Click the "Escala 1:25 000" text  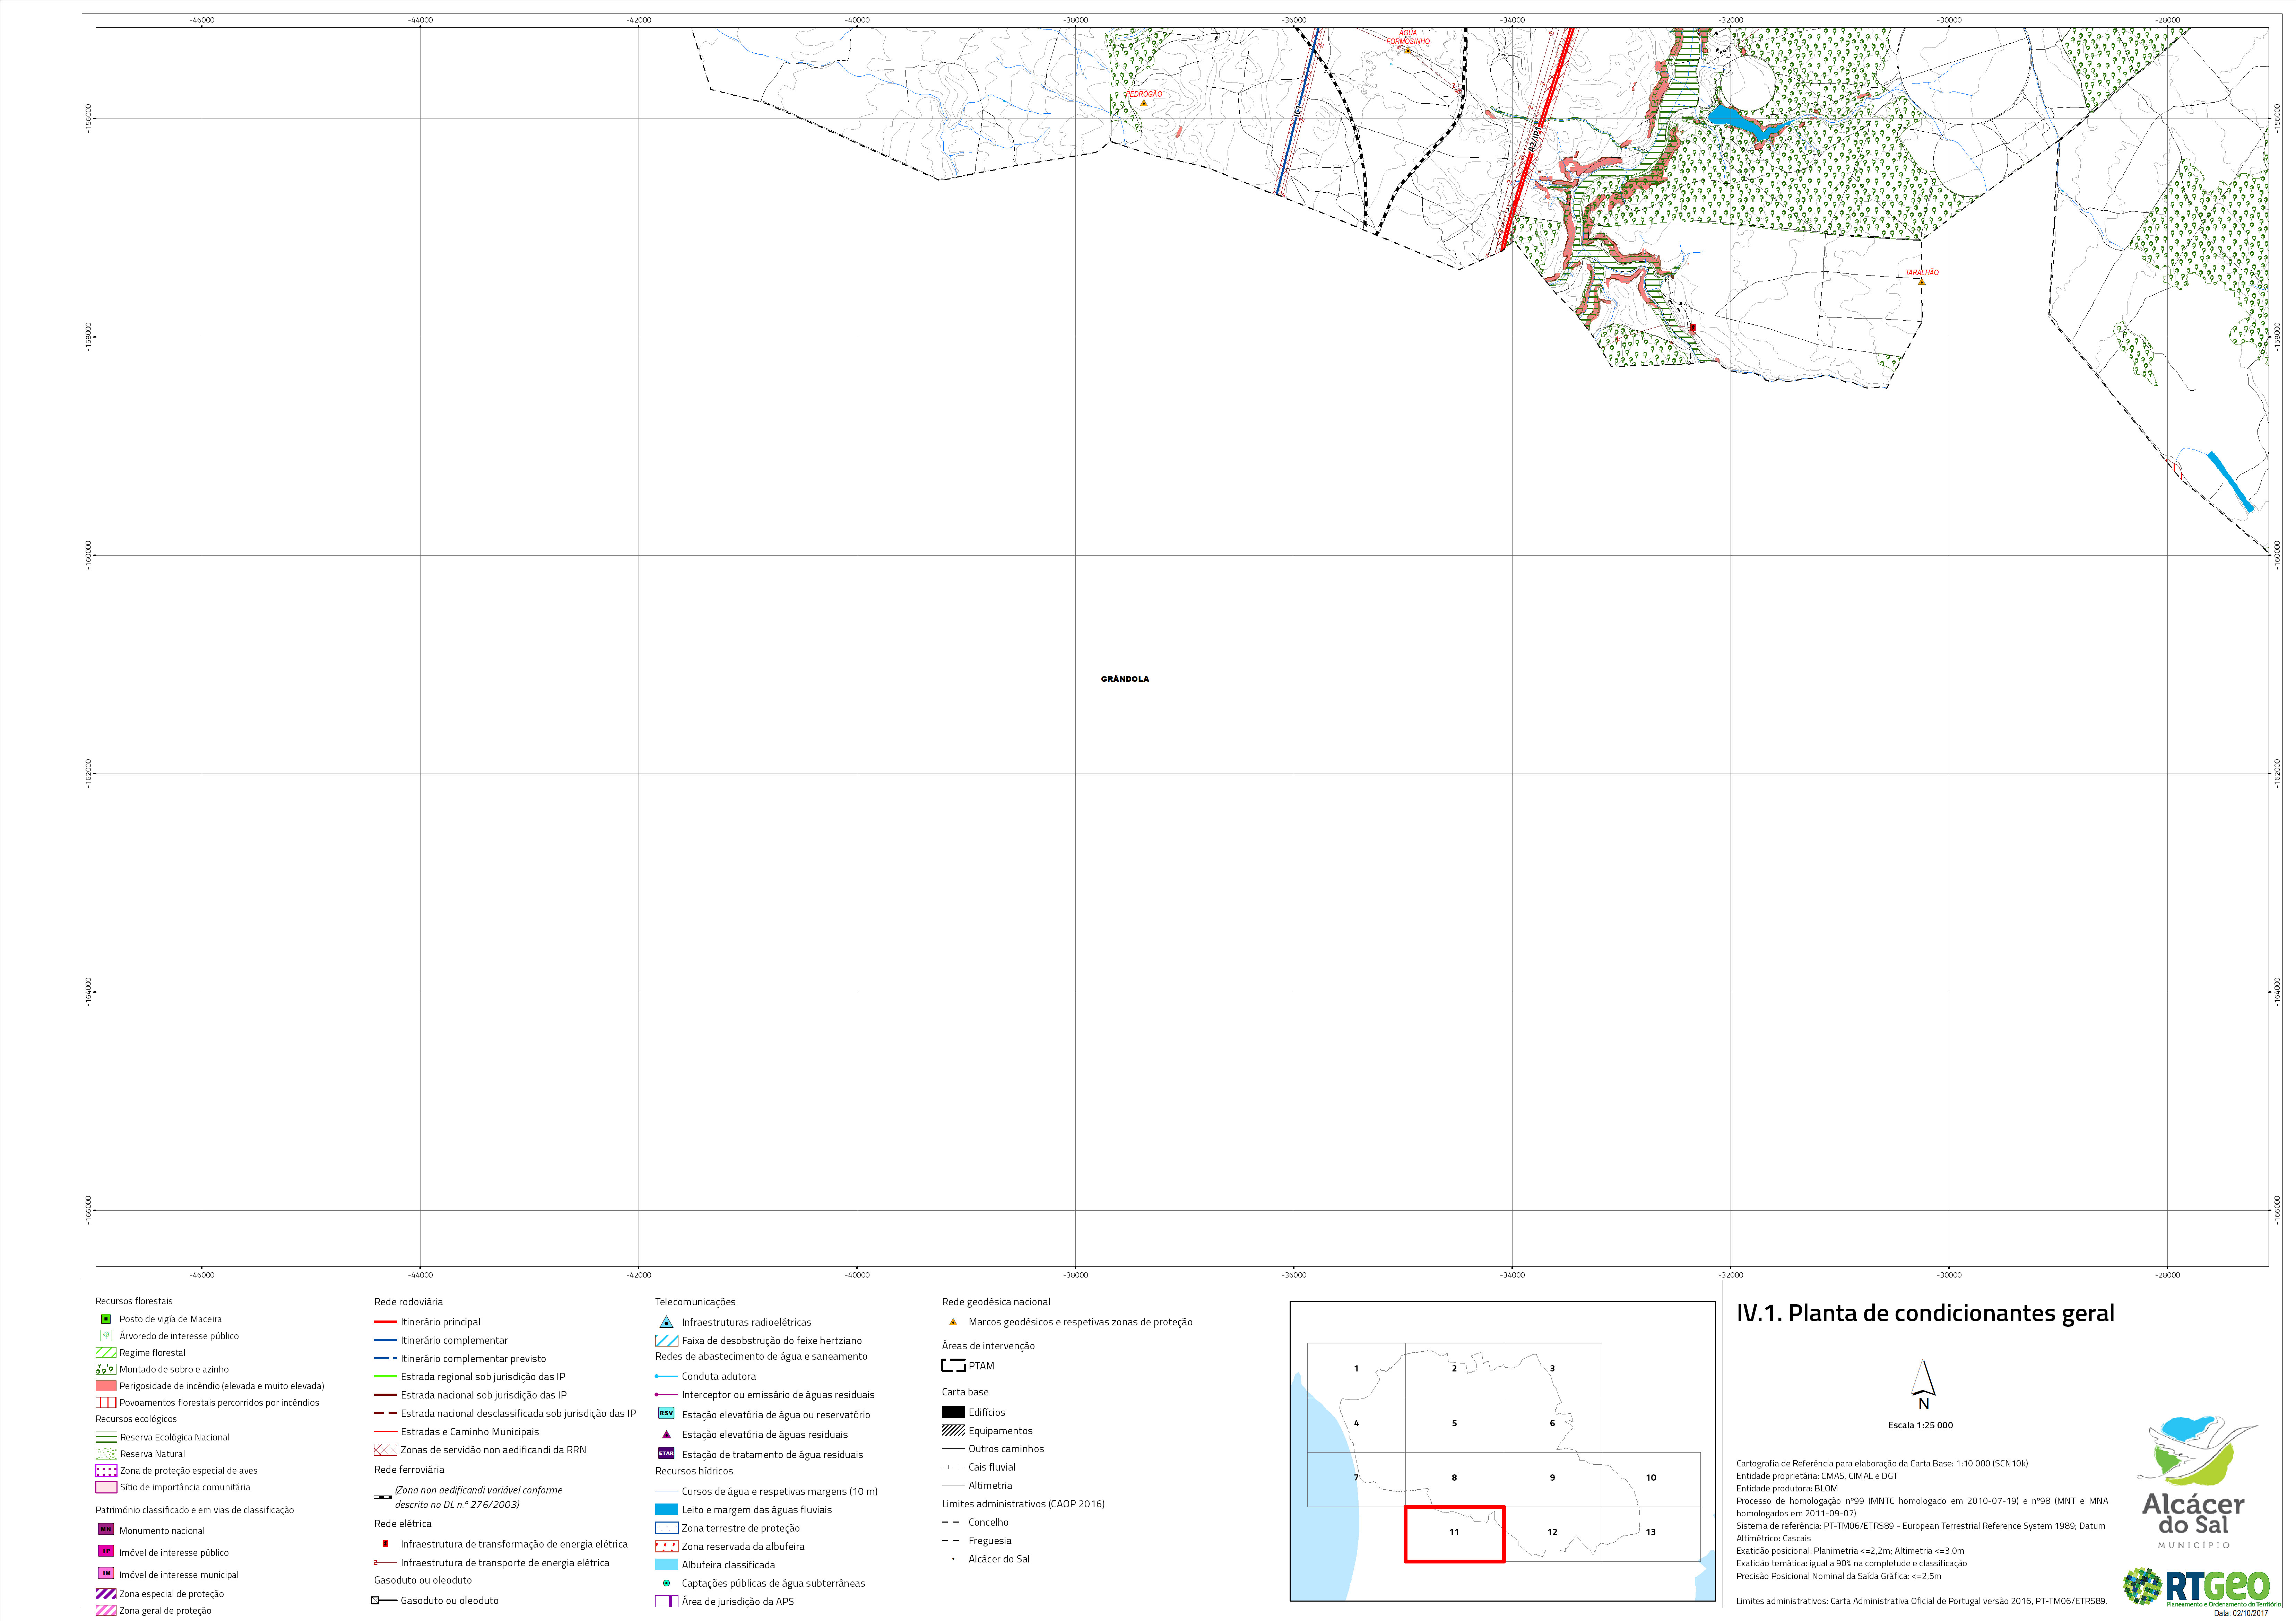1920,1425
